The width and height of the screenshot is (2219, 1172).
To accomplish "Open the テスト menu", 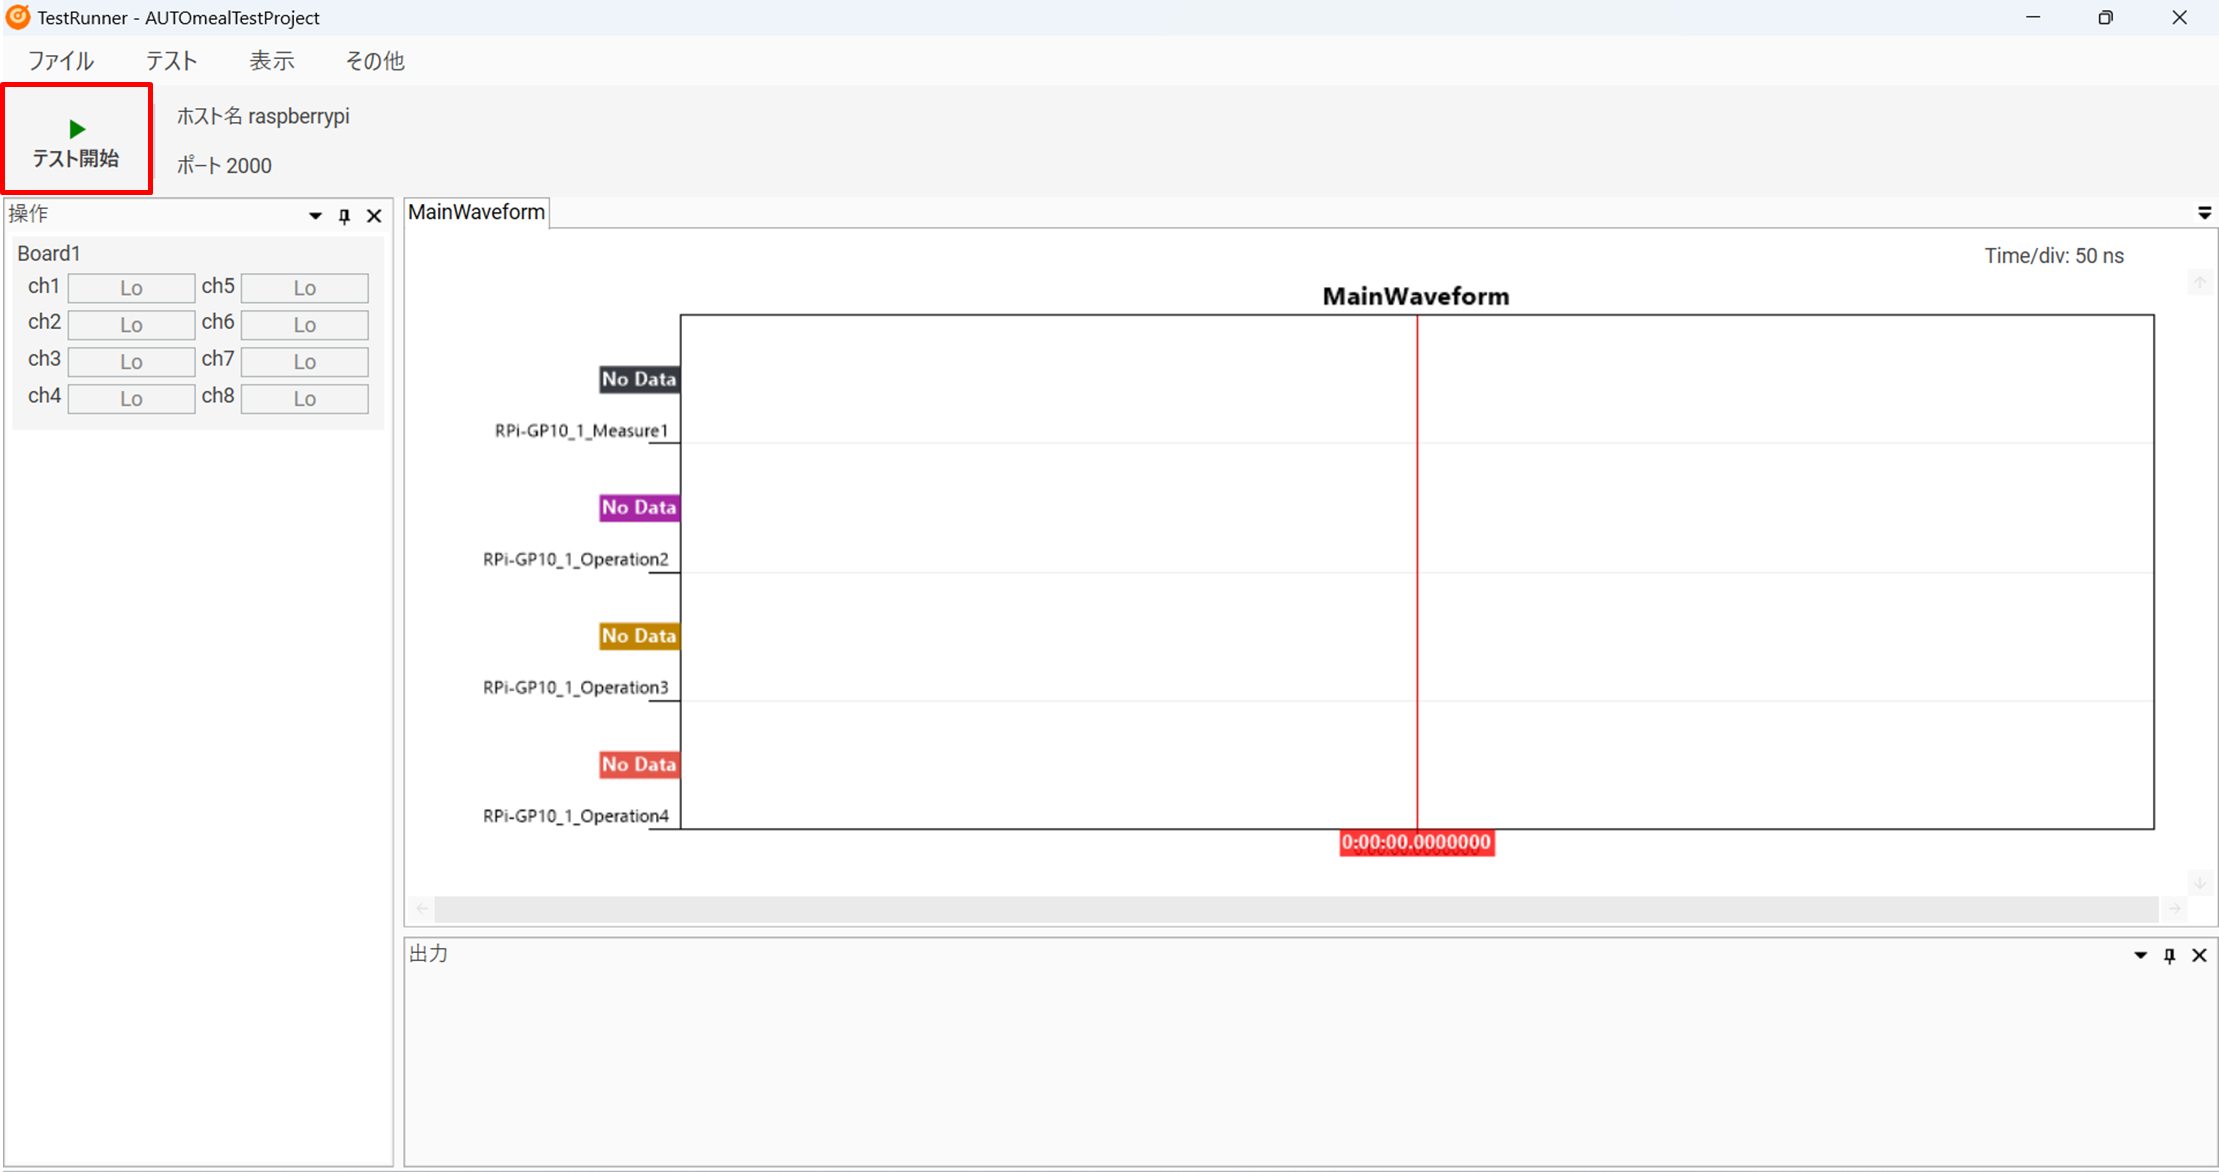I will coord(171,61).
